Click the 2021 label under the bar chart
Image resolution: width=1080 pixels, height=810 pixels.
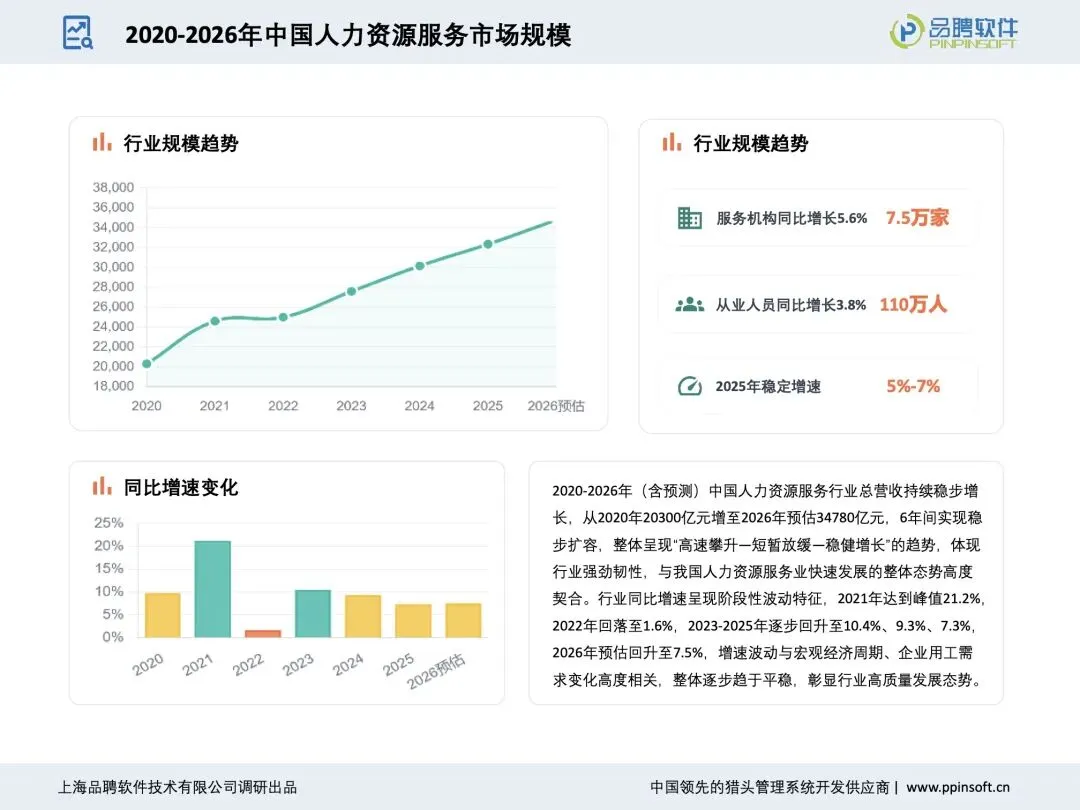198,665
